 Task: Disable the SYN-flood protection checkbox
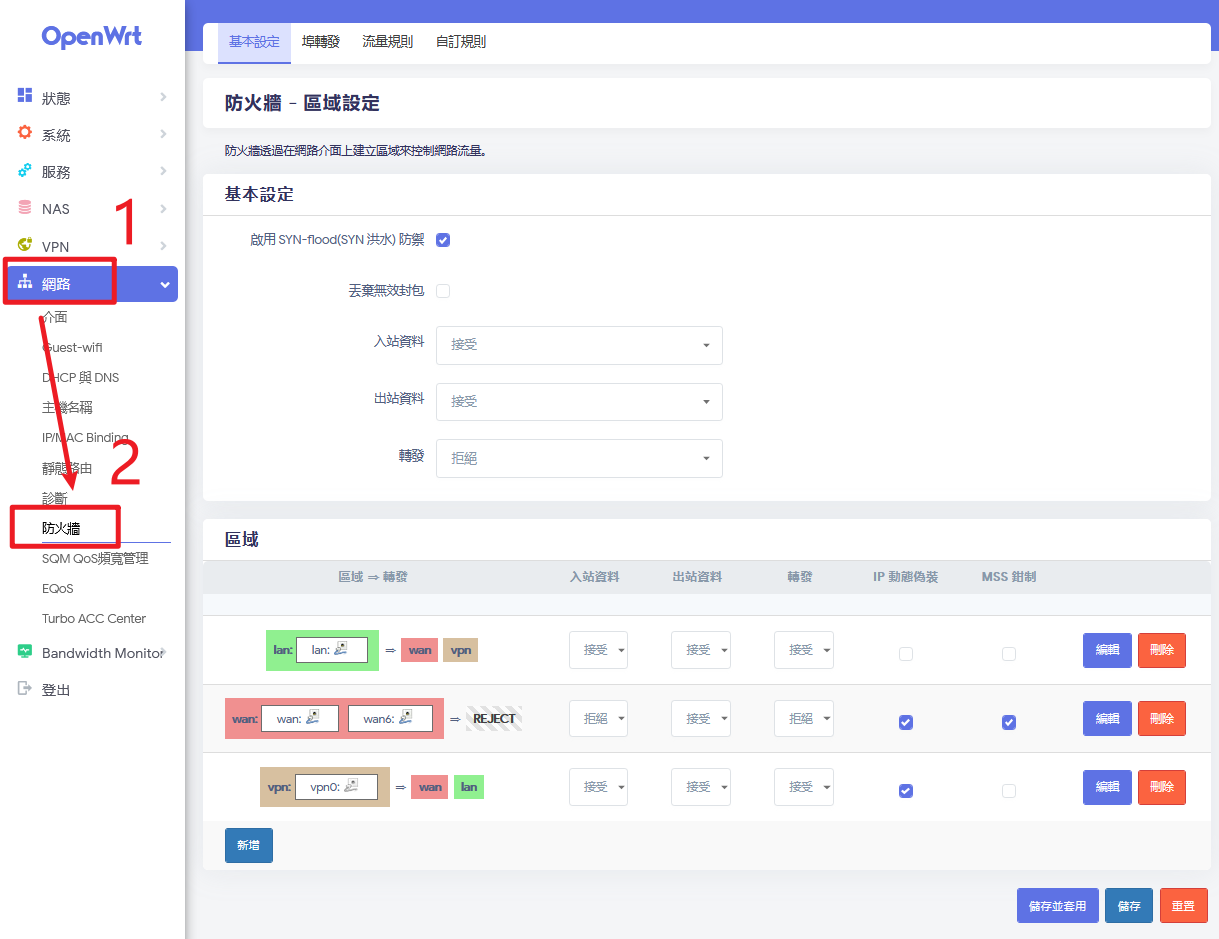443,240
